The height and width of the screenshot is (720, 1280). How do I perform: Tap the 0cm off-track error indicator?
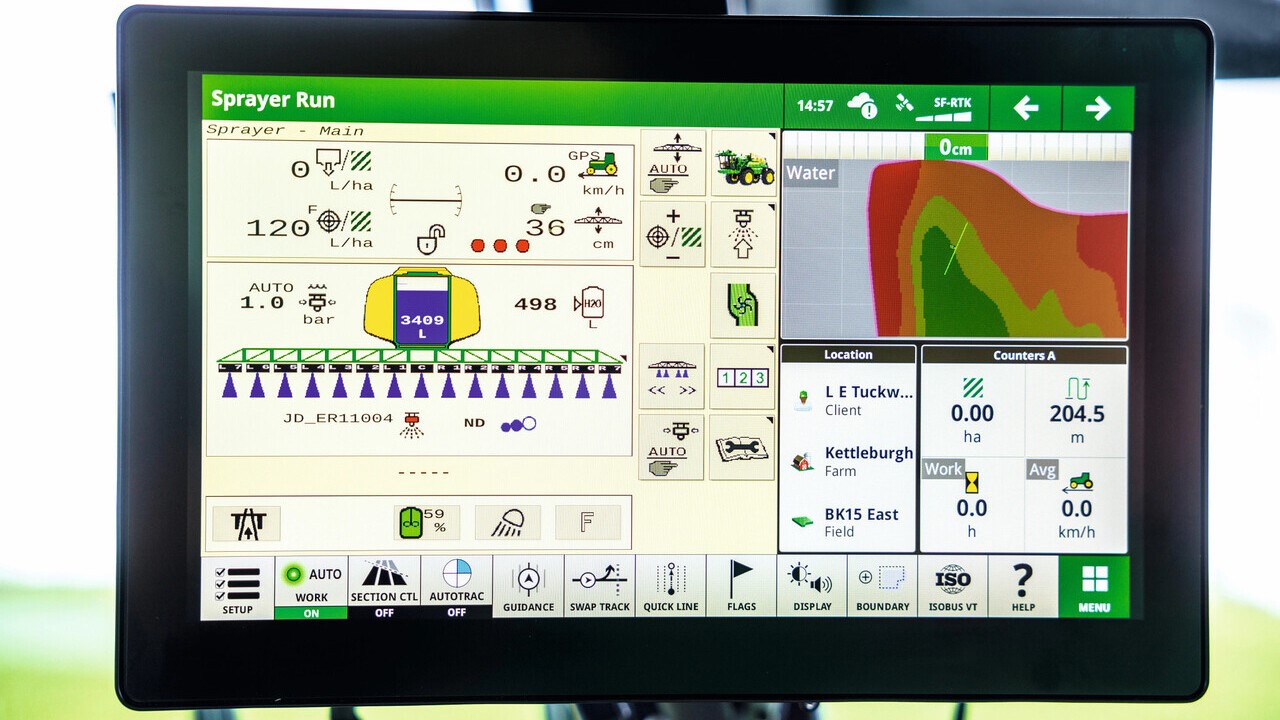pos(955,147)
